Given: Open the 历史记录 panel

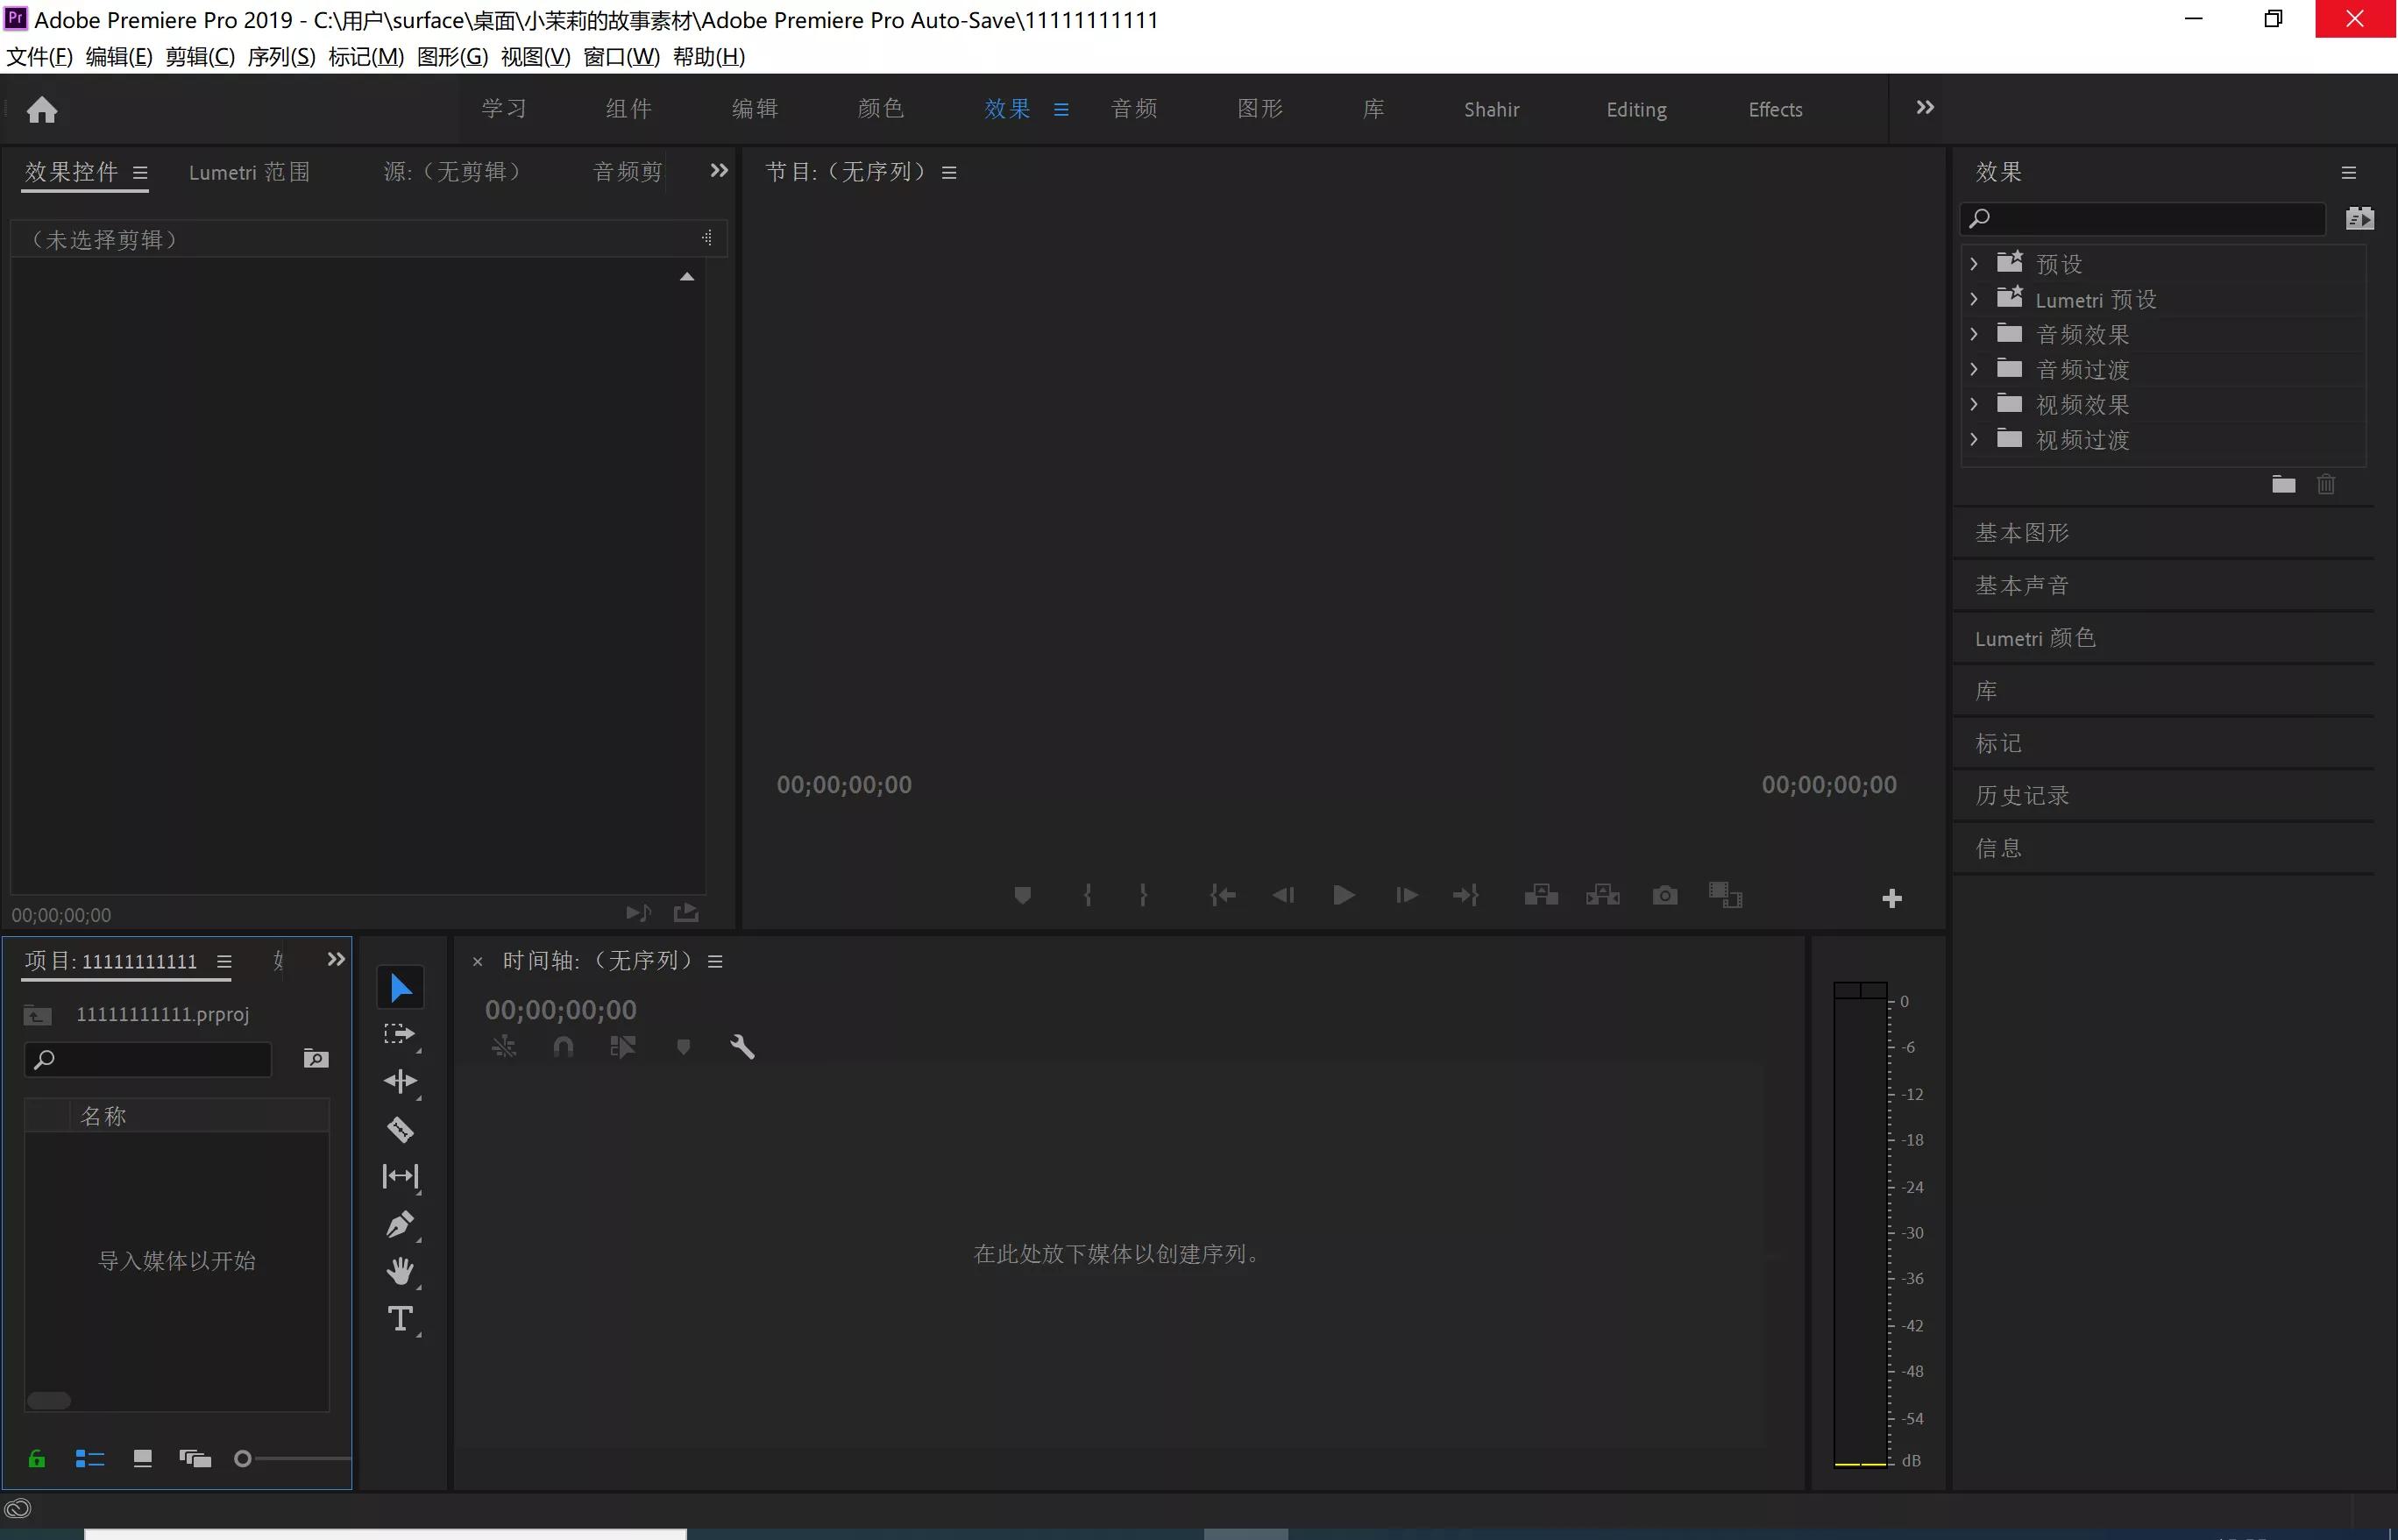Looking at the screenshot, I should (2021, 796).
